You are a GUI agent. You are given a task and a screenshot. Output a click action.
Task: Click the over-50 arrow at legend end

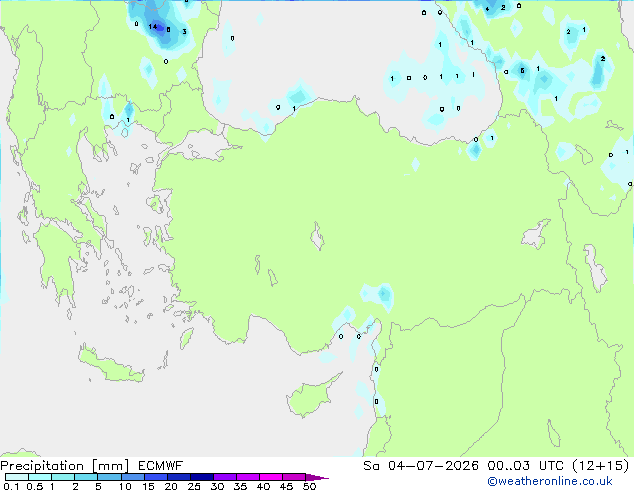317,477
